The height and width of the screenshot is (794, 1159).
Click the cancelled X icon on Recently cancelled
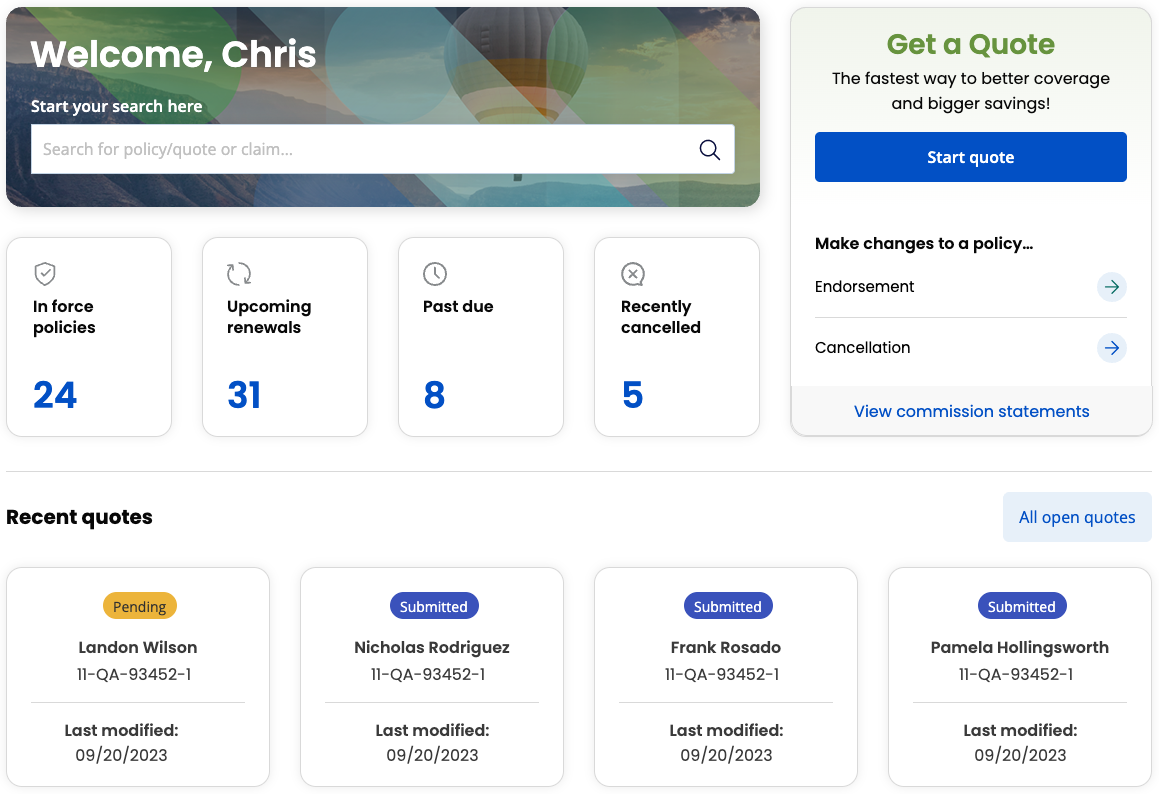click(x=633, y=274)
